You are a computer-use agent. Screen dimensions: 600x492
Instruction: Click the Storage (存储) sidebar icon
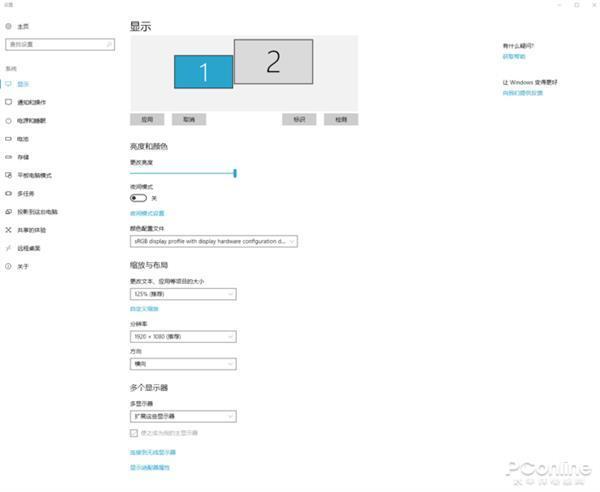tap(9, 157)
